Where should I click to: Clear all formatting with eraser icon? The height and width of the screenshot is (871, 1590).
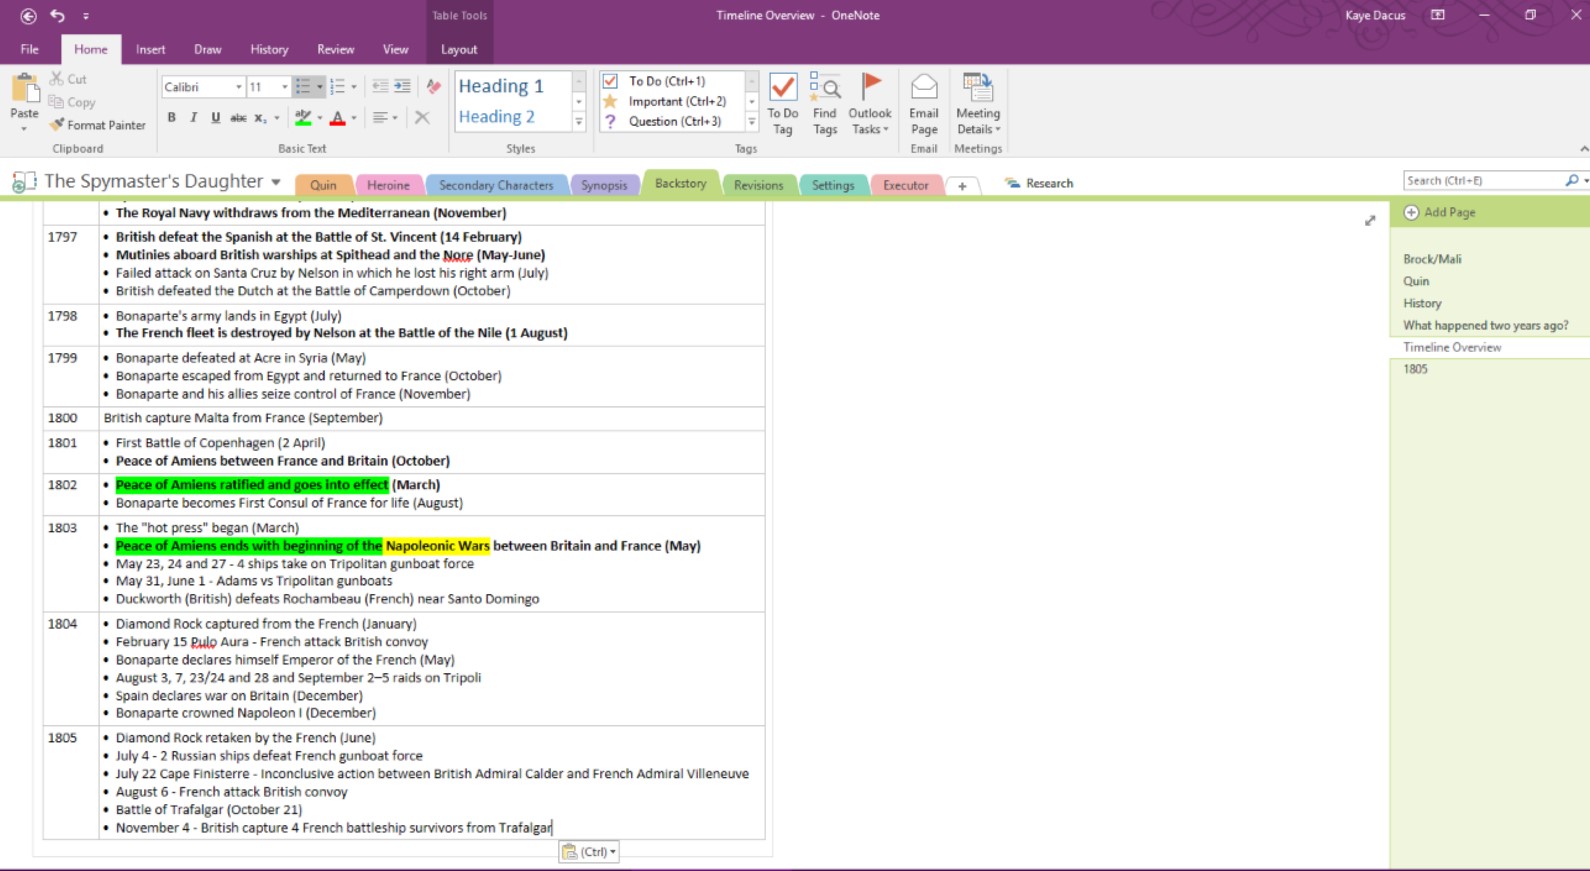433,87
